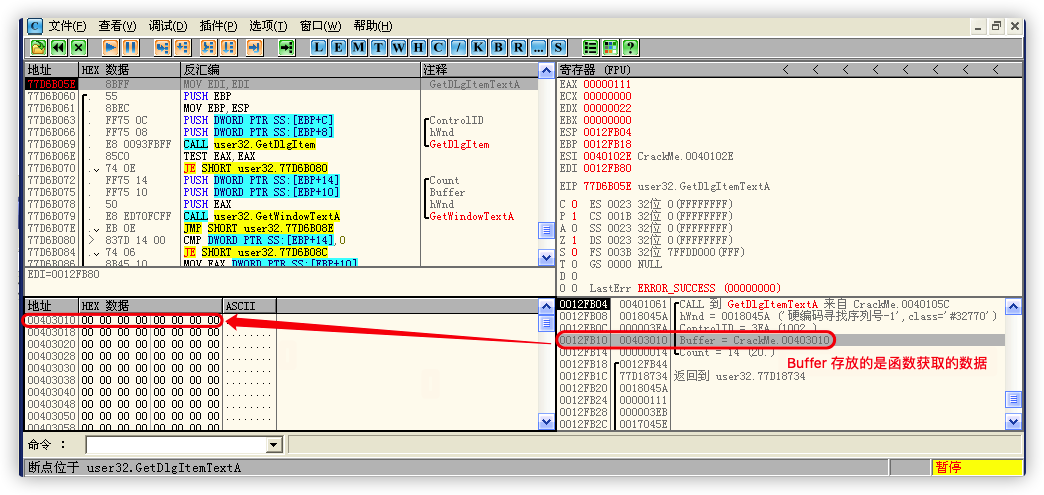Viewport: 1044px width, 495px height.
Task: Open Executable modules with E button
Action: pyautogui.click(x=339, y=47)
